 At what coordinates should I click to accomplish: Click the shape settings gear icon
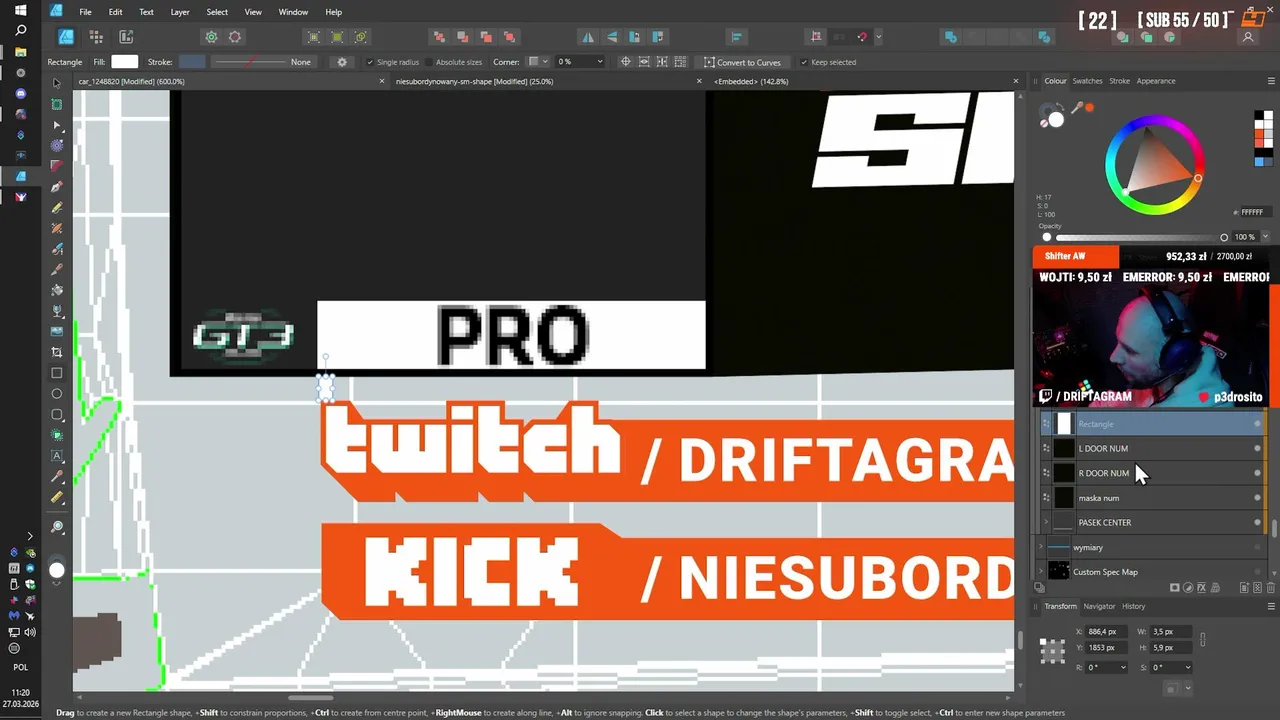point(342,62)
